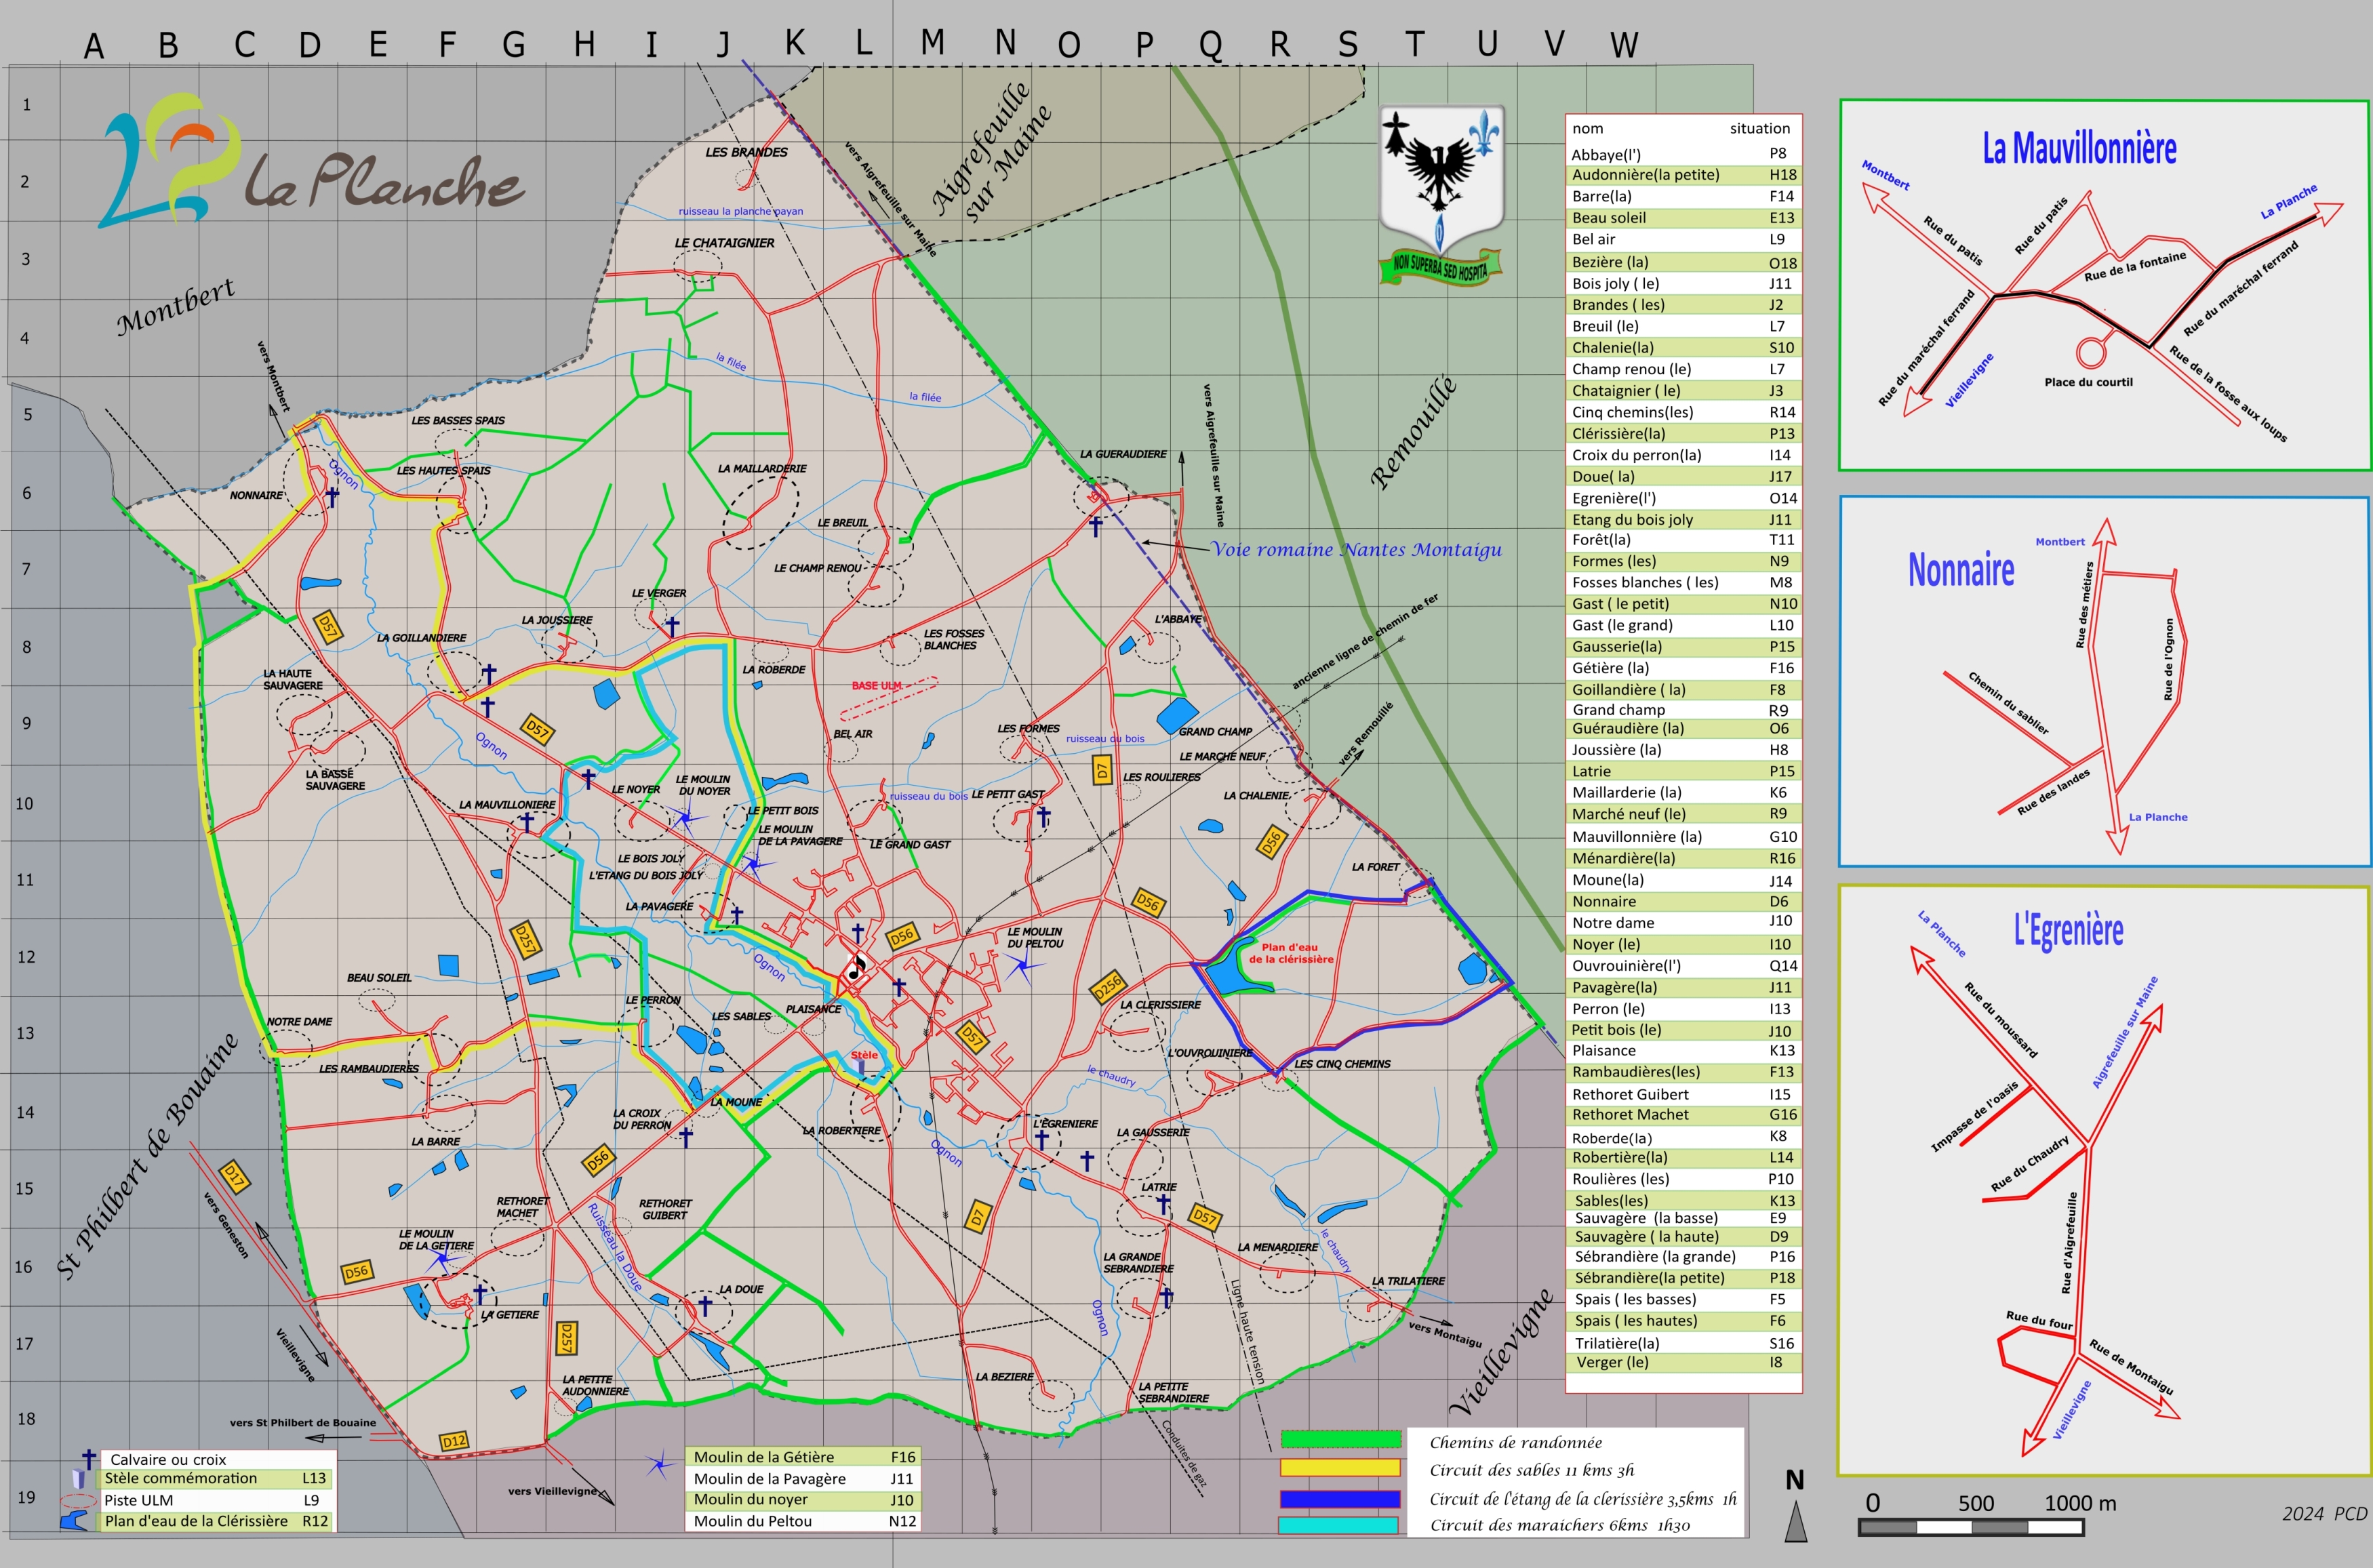Image resolution: width=2373 pixels, height=1568 pixels.
Task: Click the blue windmill star legend icon
Action: coord(658,1466)
